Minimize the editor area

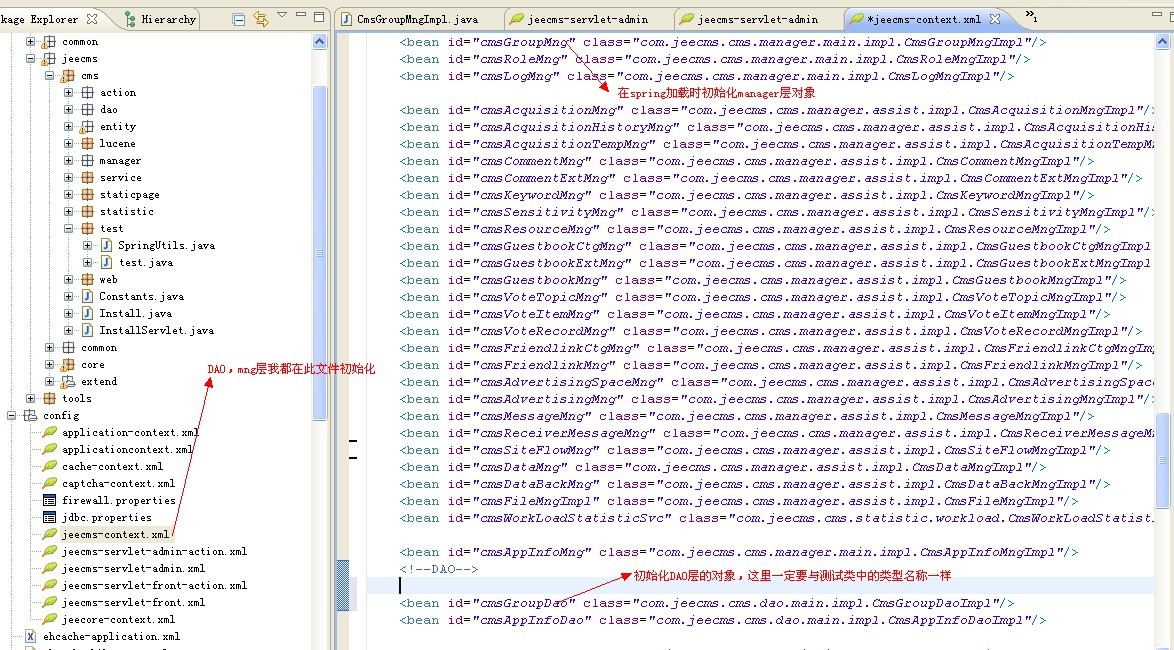click(x=1156, y=14)
